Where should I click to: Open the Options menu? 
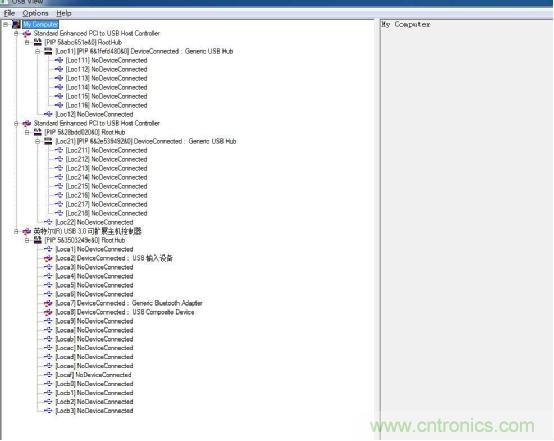click(35, 13)
